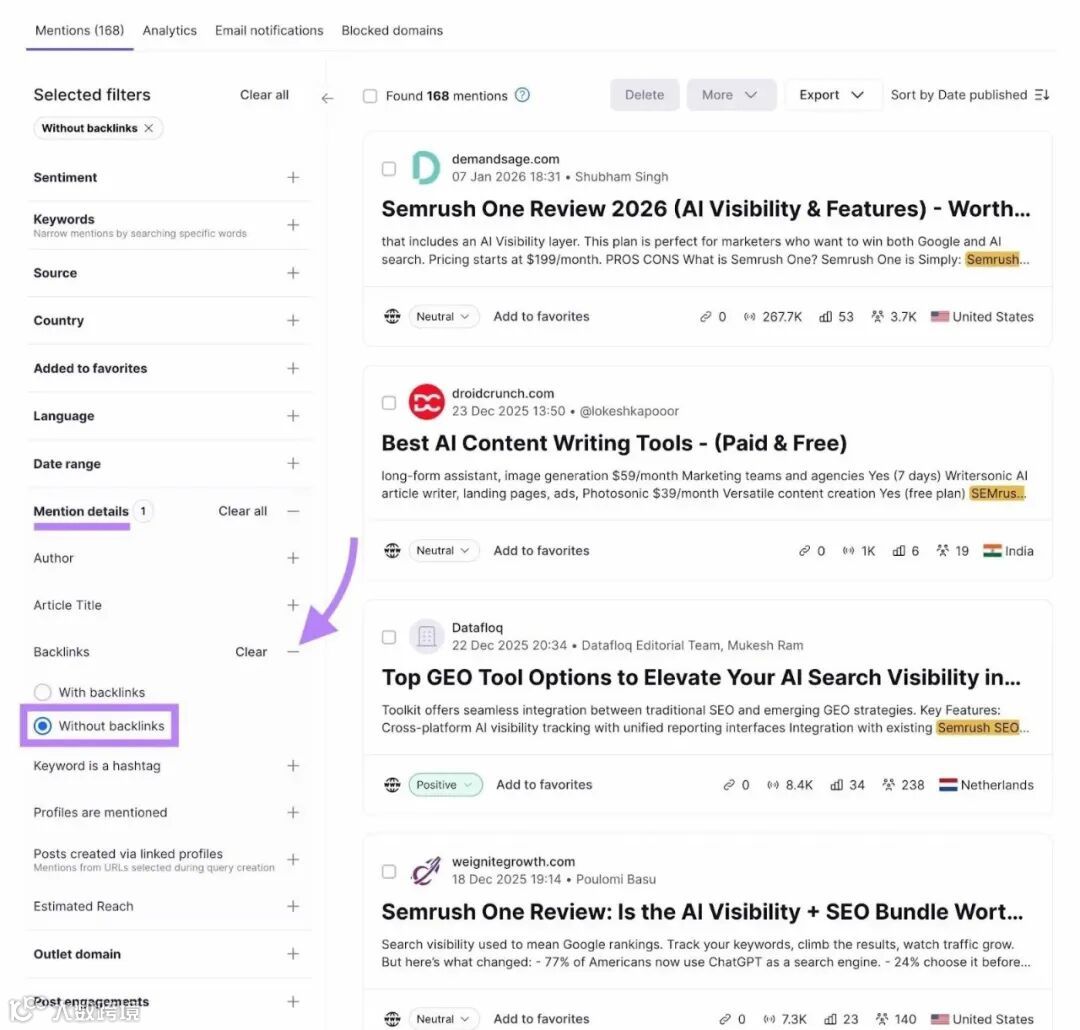Open Best AI Content Writing Tools article
Viewport: 1080px width, 1030px height.
614,443
